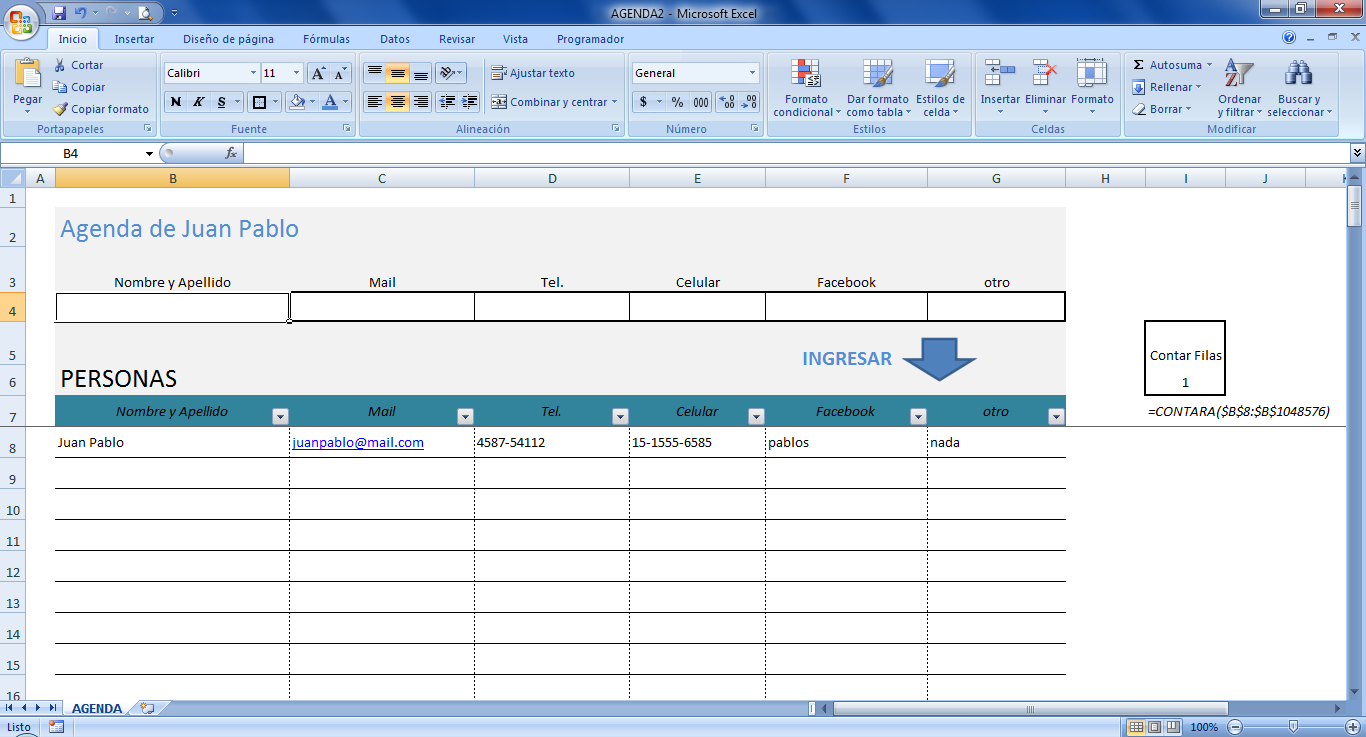Switch to Datos tab
The height and width of the screenshot is (737, 1366).
coord(395,39)
